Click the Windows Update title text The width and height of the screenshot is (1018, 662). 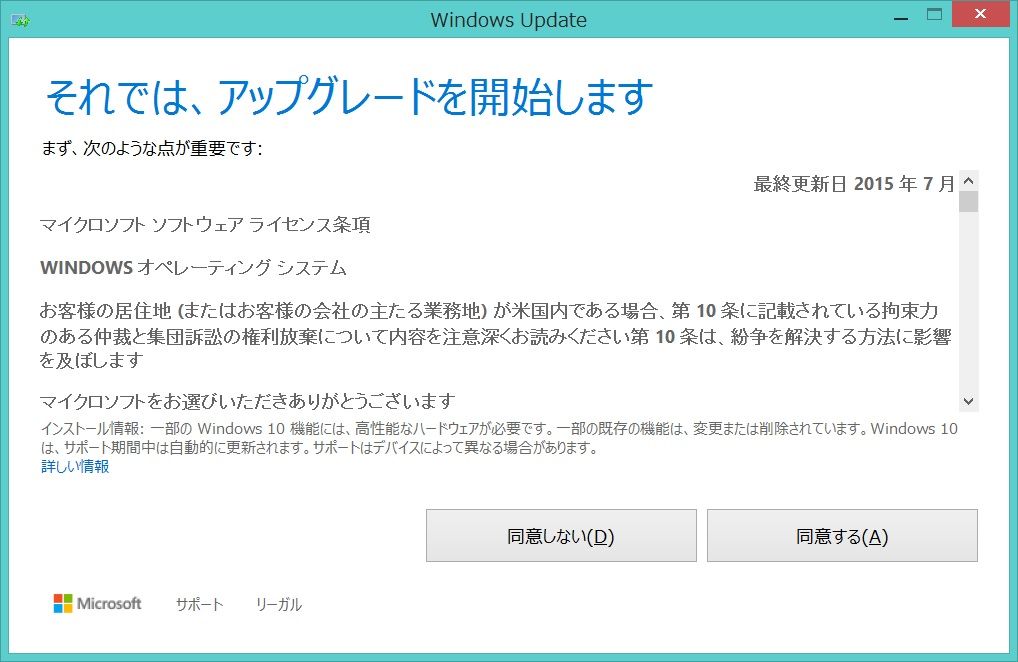pos(509,20)
